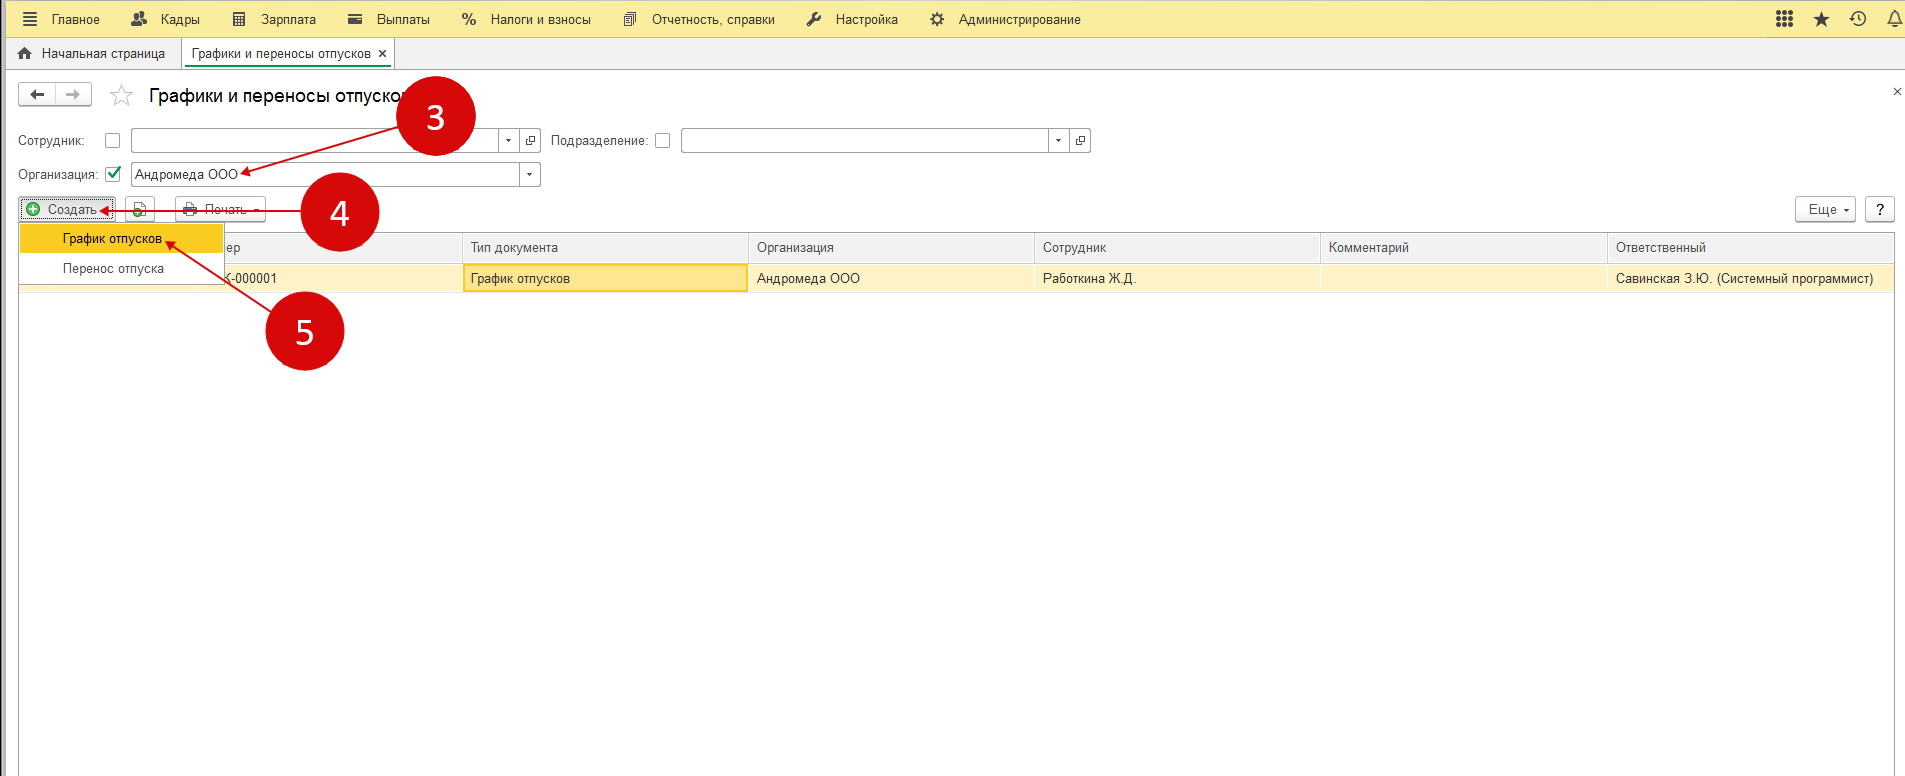
Task: Uncheck the Организация filter checkbox
Action: click(x=113, y=174)
